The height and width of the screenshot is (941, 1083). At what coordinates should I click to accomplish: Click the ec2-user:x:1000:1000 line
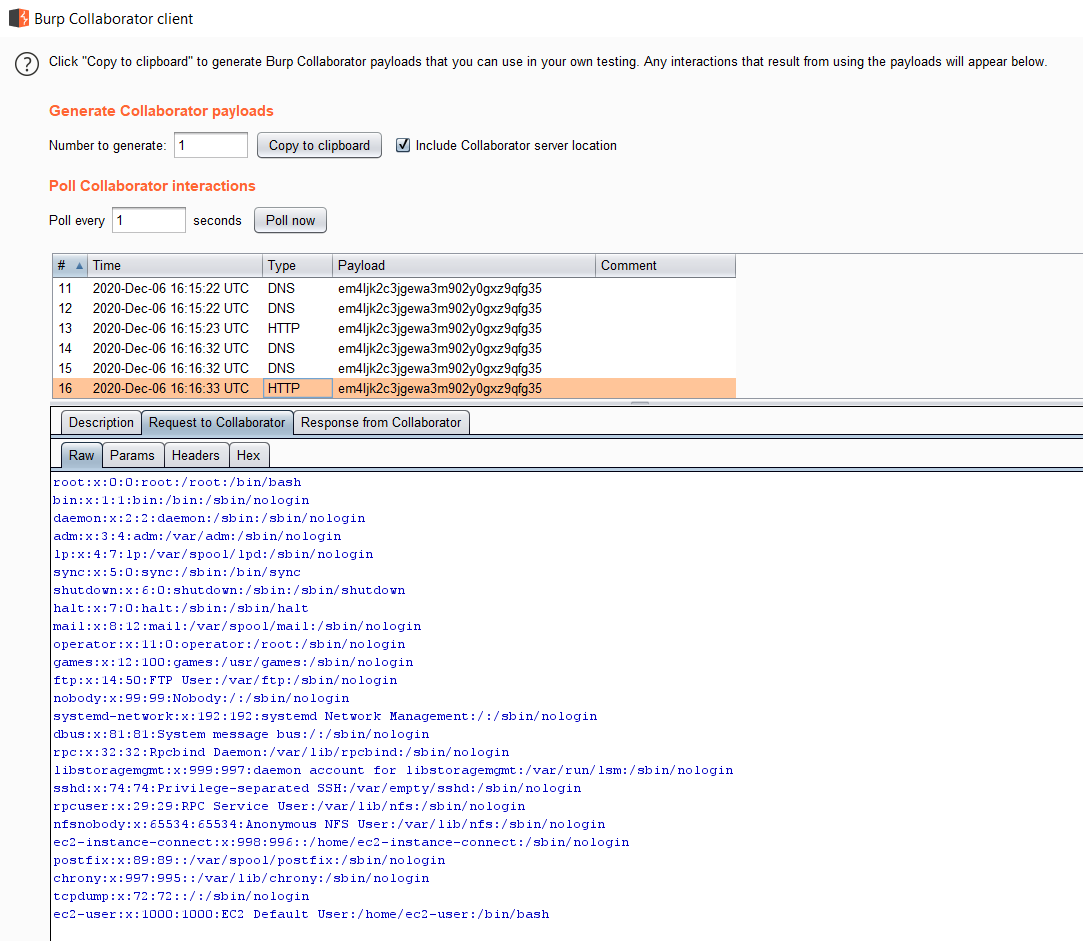301,914
